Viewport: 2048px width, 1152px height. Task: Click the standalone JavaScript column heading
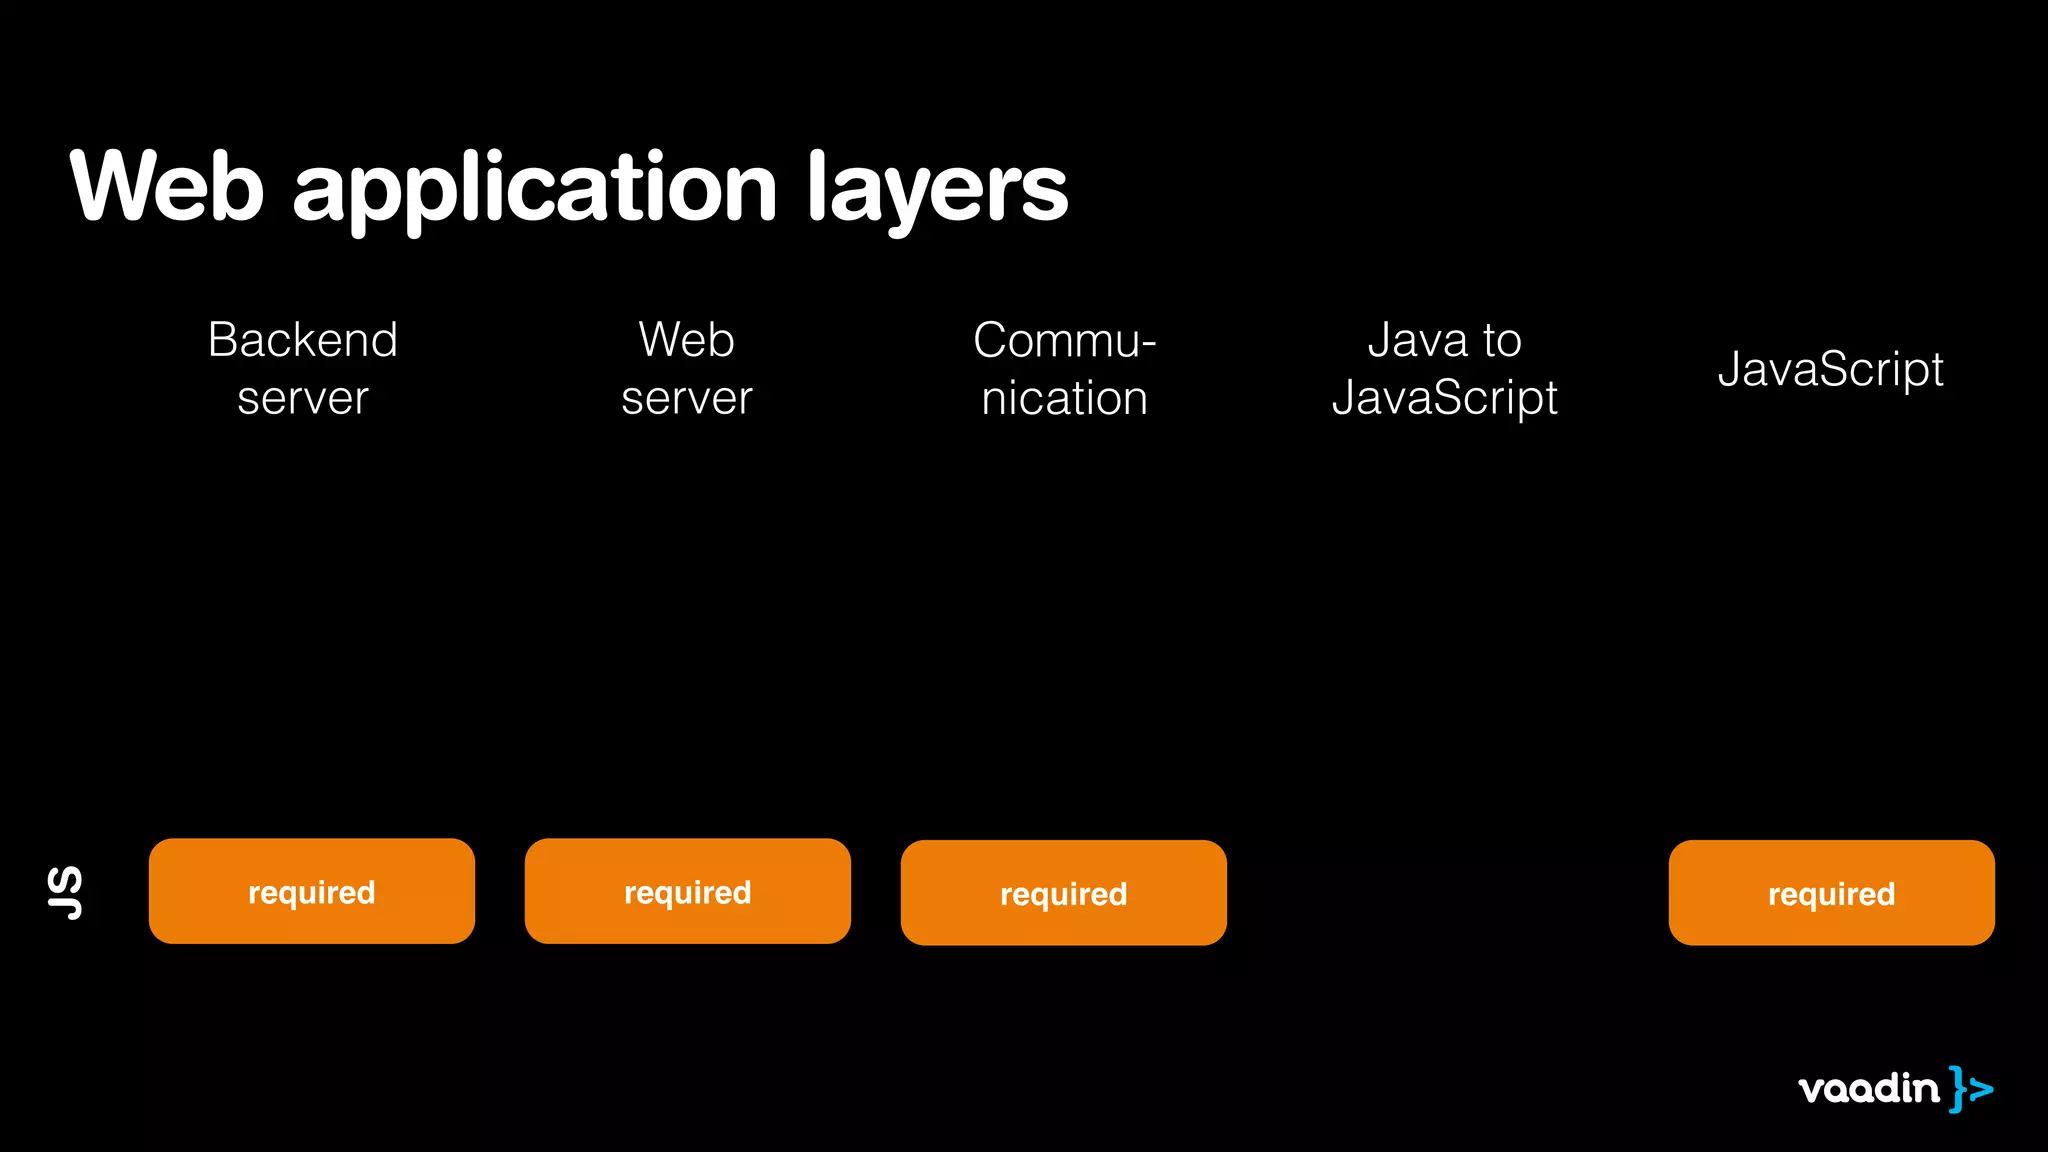coord(1830,369)
